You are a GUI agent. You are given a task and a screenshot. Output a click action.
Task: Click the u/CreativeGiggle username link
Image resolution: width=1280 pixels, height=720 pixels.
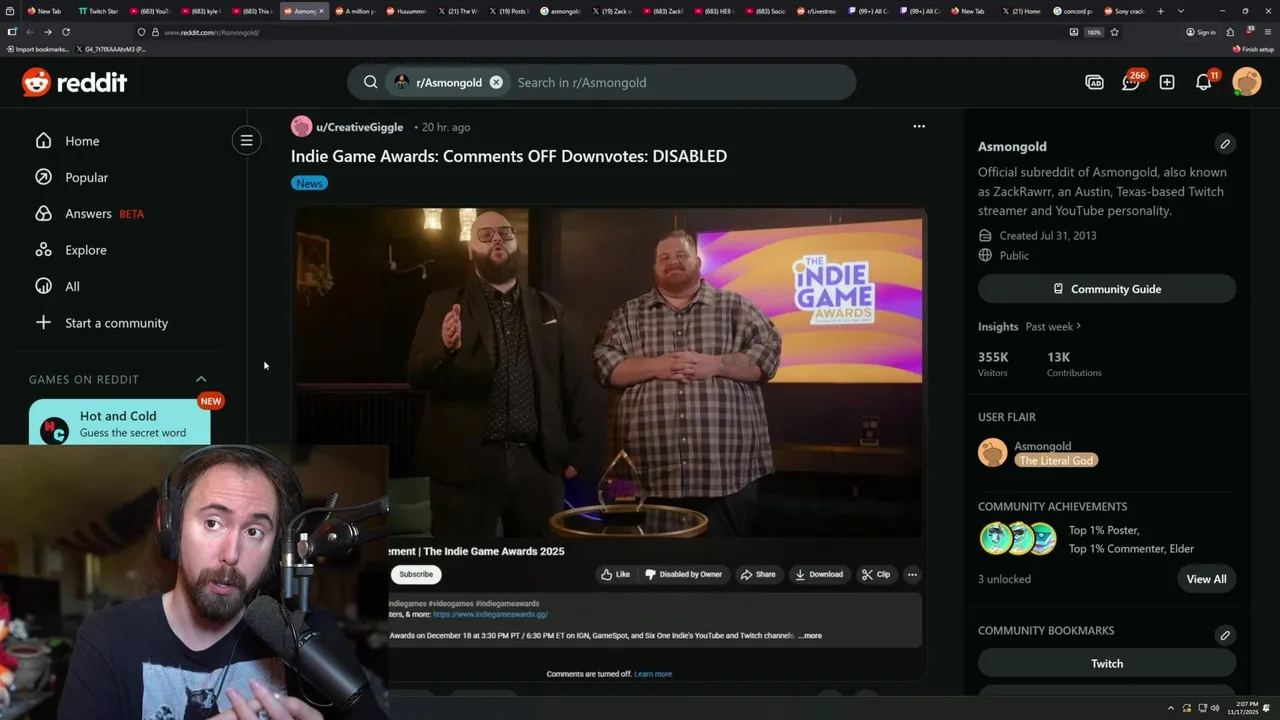click(360, 127)
